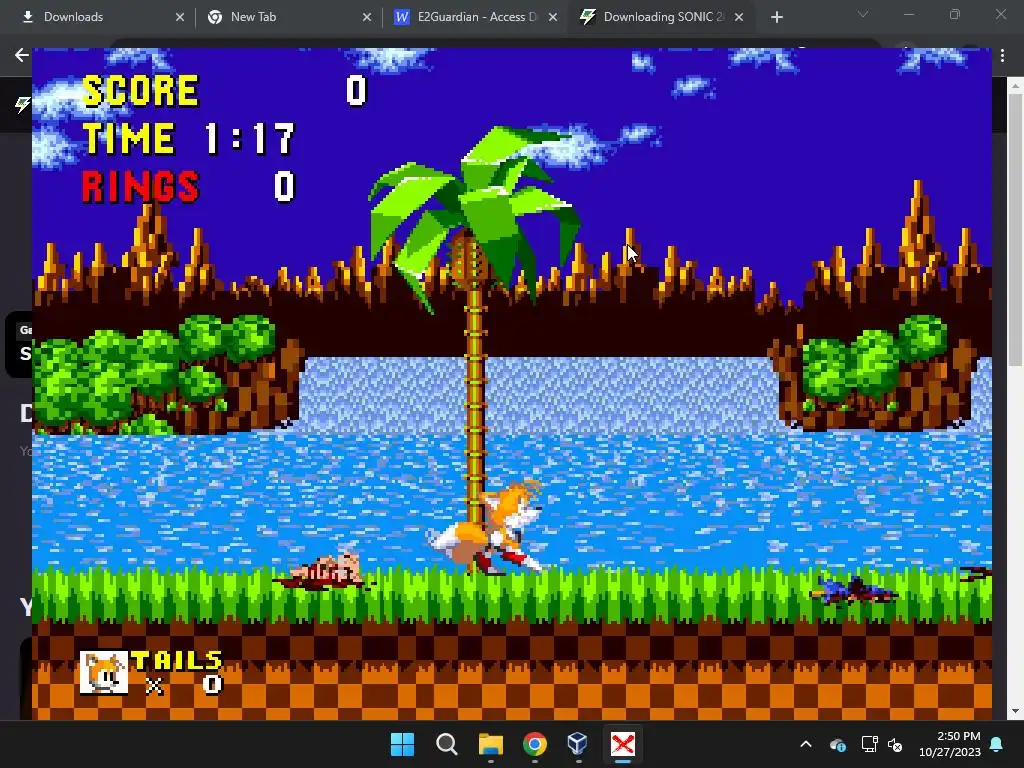Switch to the New Tab tab
Screen dimensions: 1024x768
[x=285, y=17]
